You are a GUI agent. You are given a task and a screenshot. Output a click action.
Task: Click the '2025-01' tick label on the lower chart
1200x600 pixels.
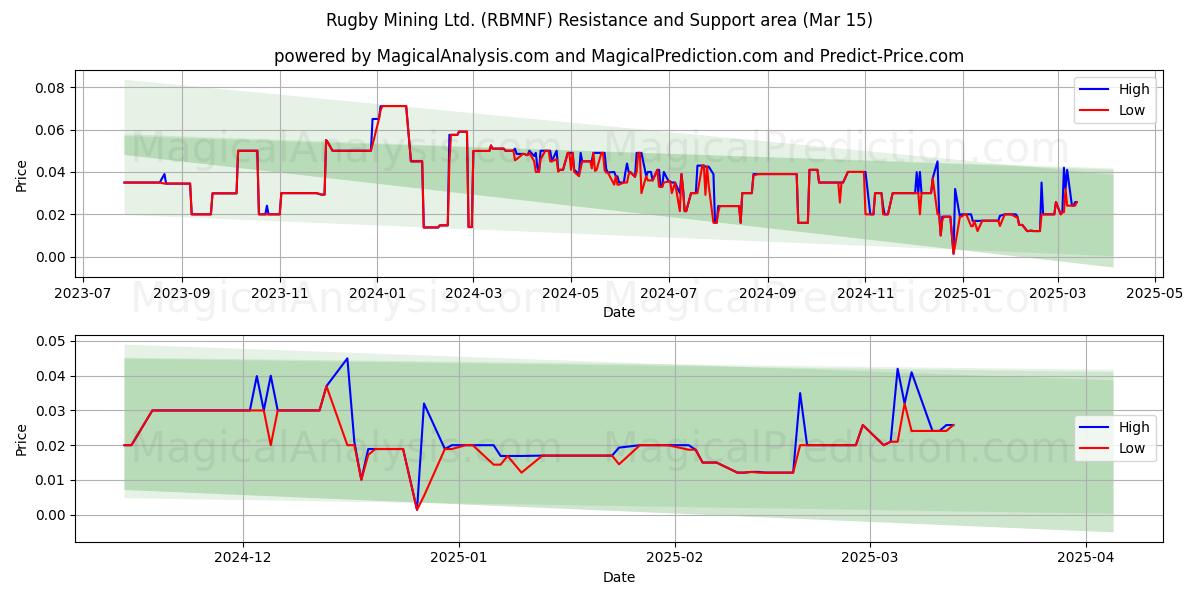point(459,558)
